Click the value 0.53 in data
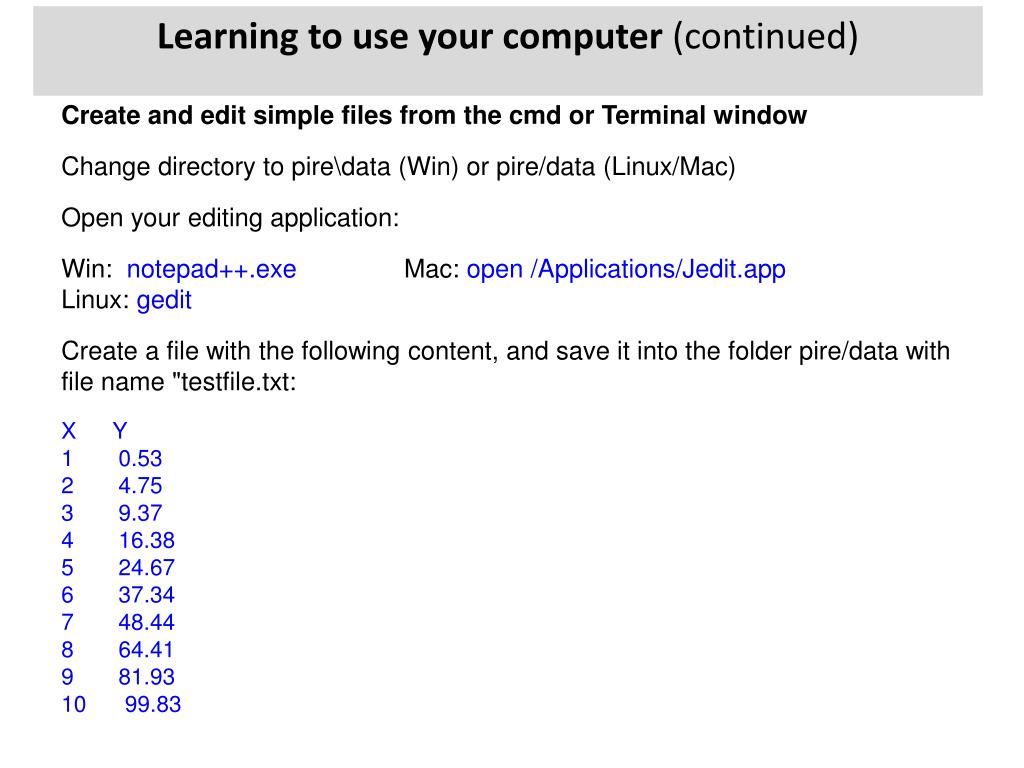Screen dimensions: 1024x768 click(x=140, y=458)
